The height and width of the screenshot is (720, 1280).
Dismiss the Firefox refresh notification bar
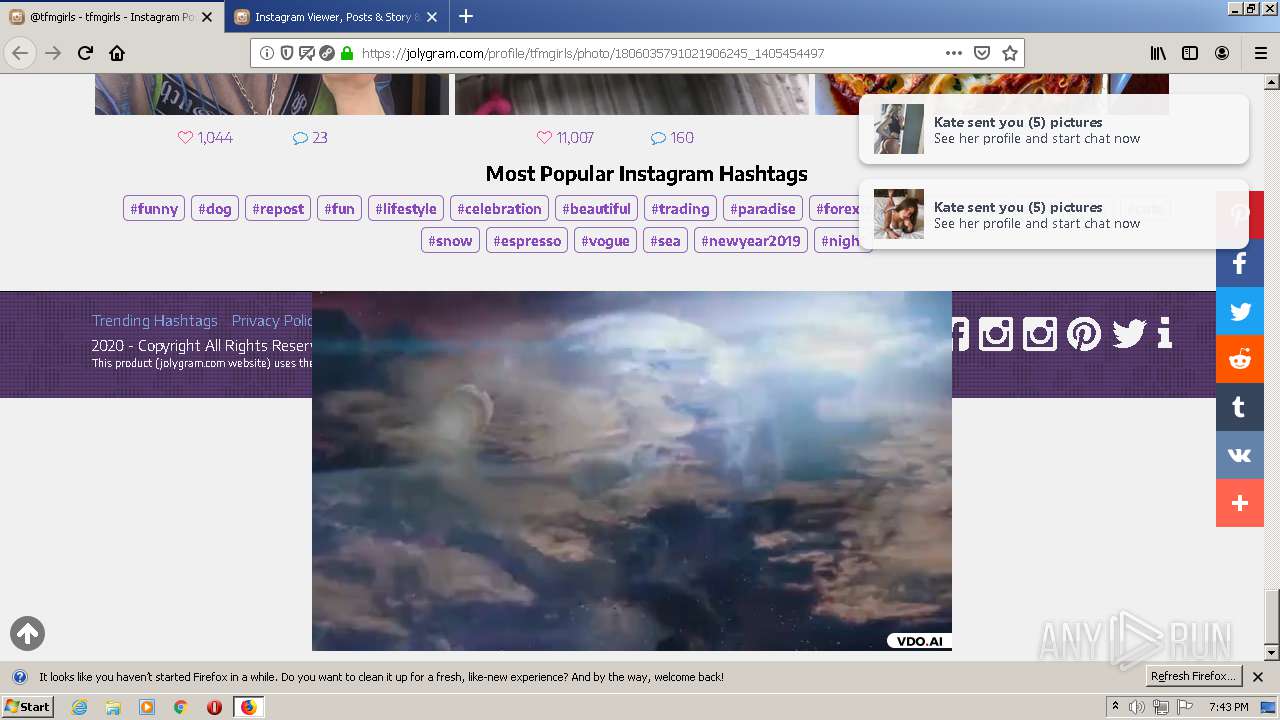point(1258,677)
